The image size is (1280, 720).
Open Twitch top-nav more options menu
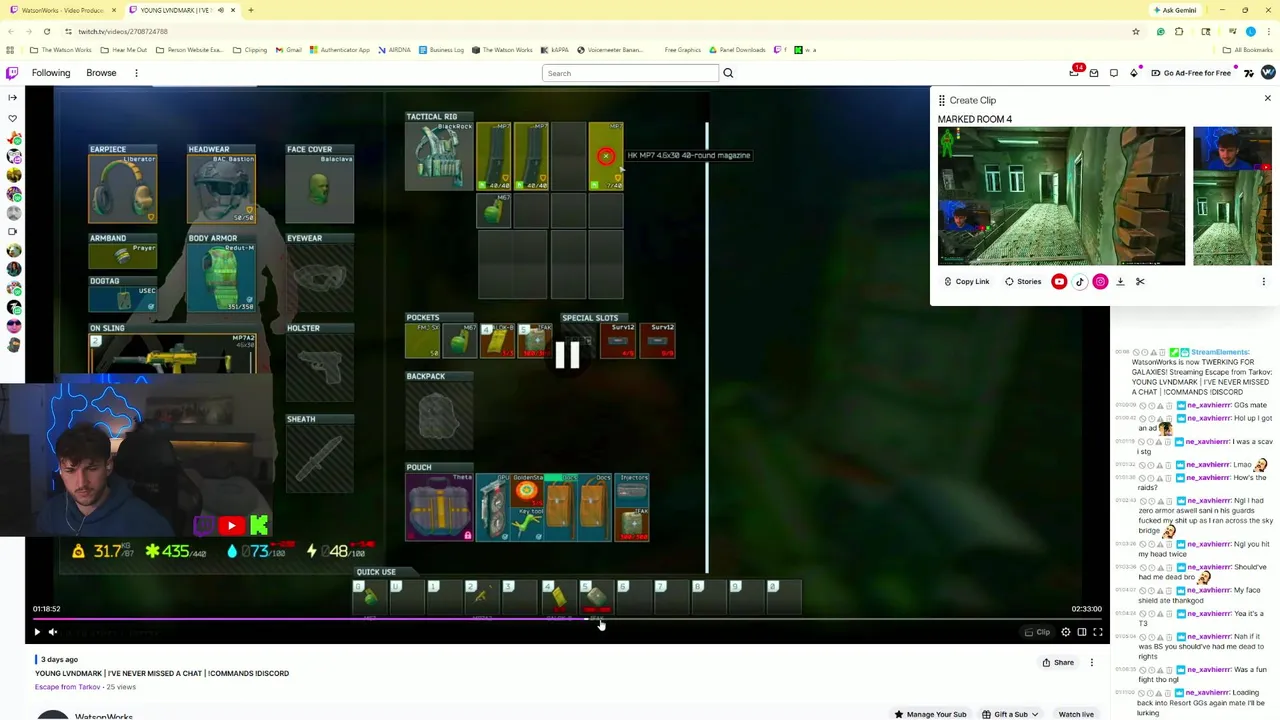(136, 73)
